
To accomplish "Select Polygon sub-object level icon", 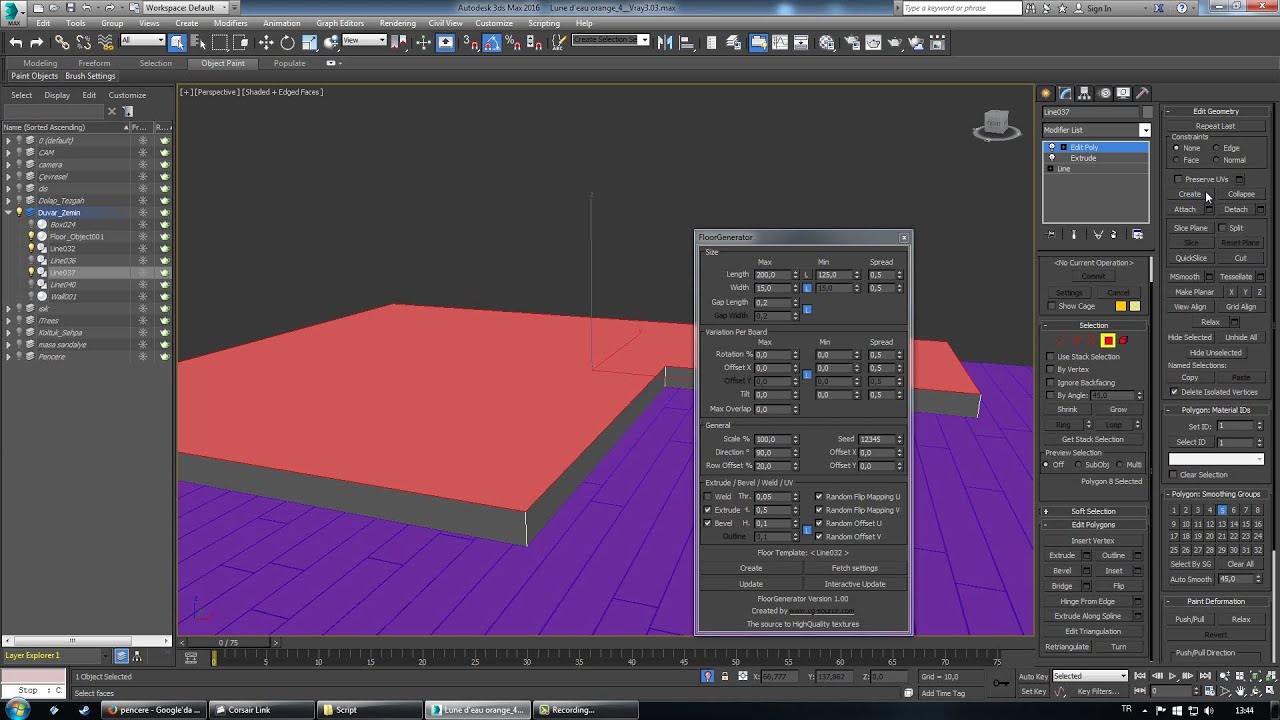I will (1108, 341).
